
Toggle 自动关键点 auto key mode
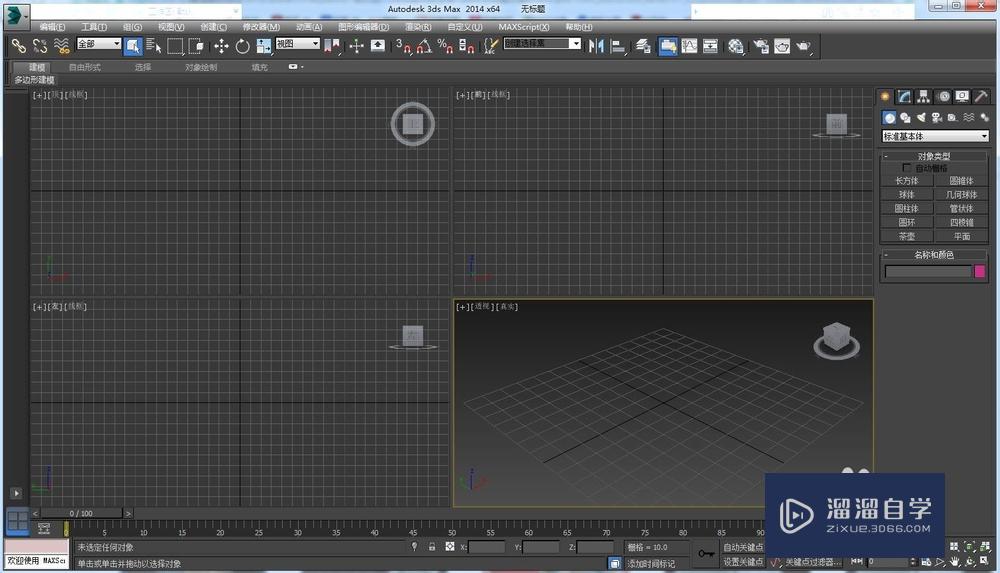pyautogui.click(x=743, y=547)
